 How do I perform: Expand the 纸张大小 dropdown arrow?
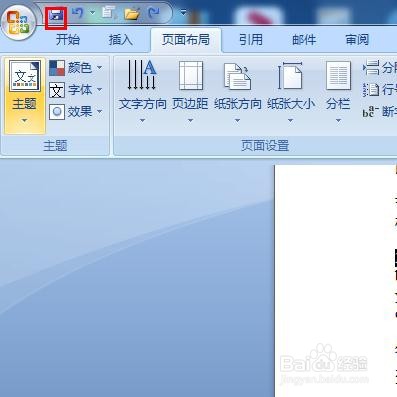290,120
